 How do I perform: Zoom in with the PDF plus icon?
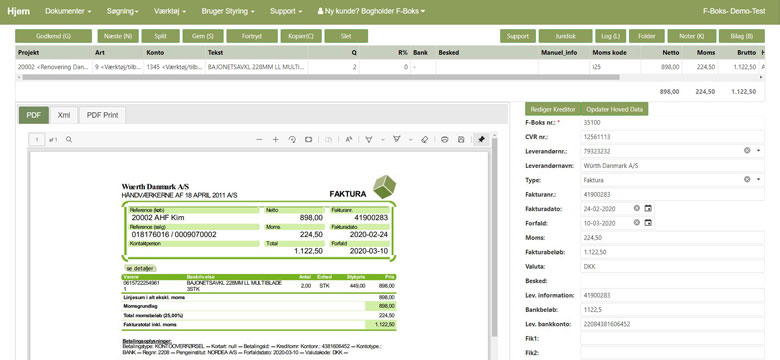pos(276,140)
